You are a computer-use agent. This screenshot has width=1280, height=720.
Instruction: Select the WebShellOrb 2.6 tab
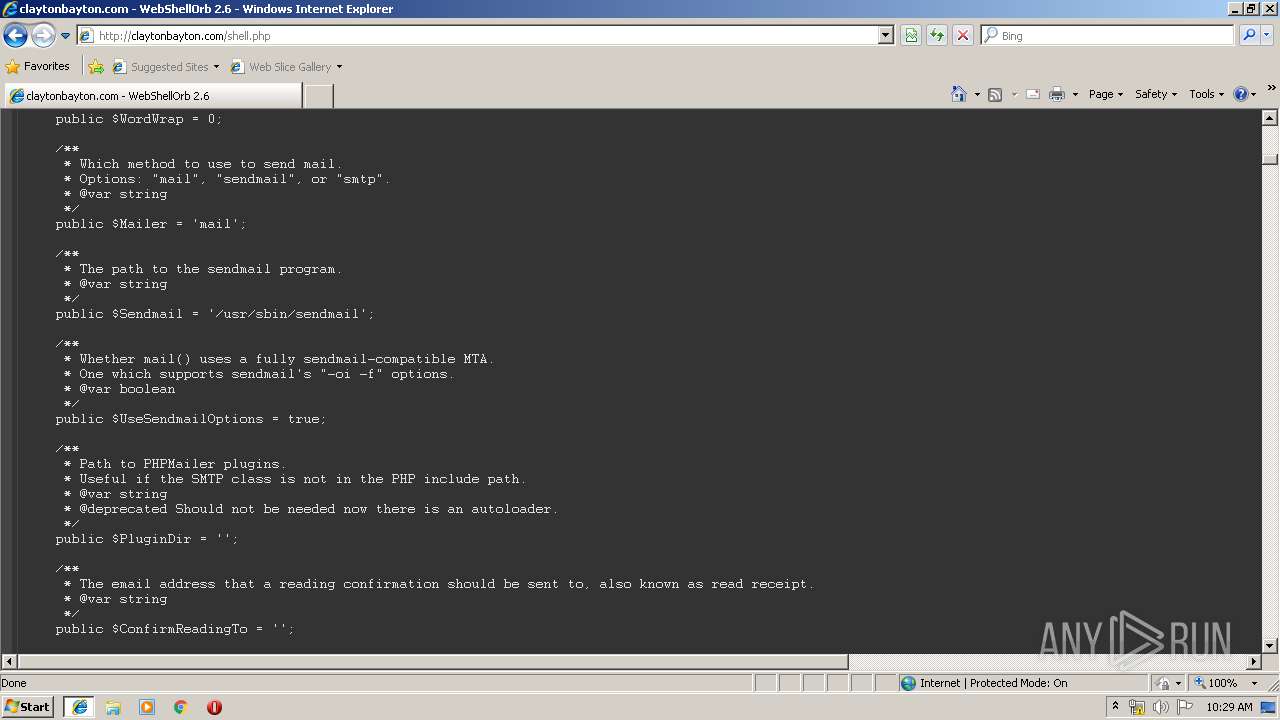152,96
